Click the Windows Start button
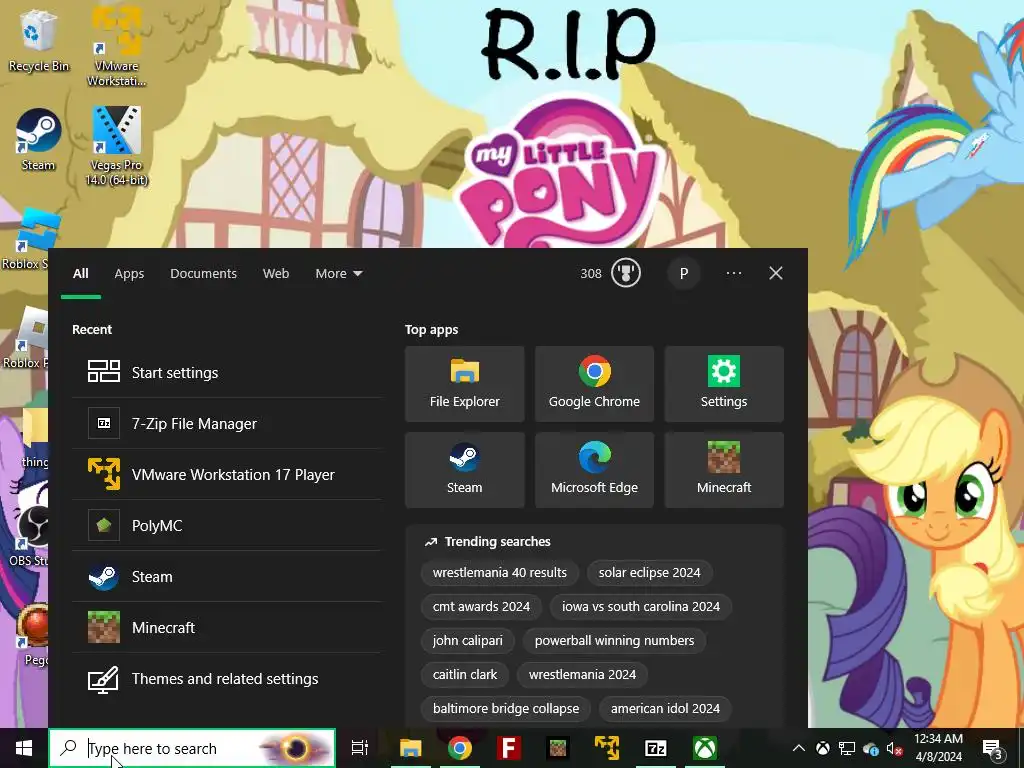 (24, 748)
